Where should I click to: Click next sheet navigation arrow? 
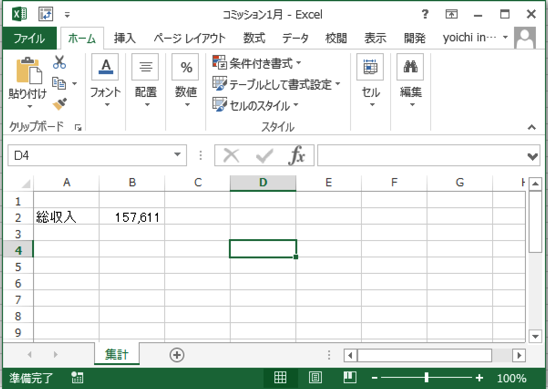pyautogui.click(x=55, y=354)
